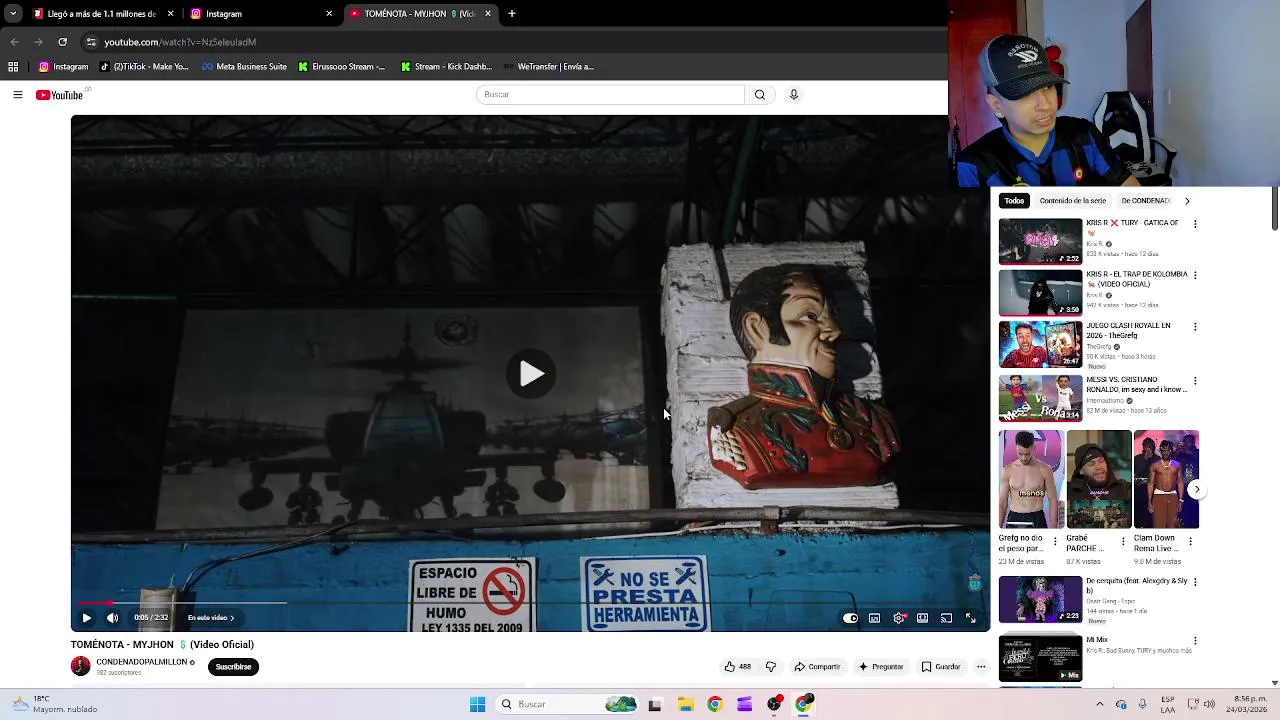Open 'De cerquita' video
1280x720 pixels.
[x=1040, y=599]
